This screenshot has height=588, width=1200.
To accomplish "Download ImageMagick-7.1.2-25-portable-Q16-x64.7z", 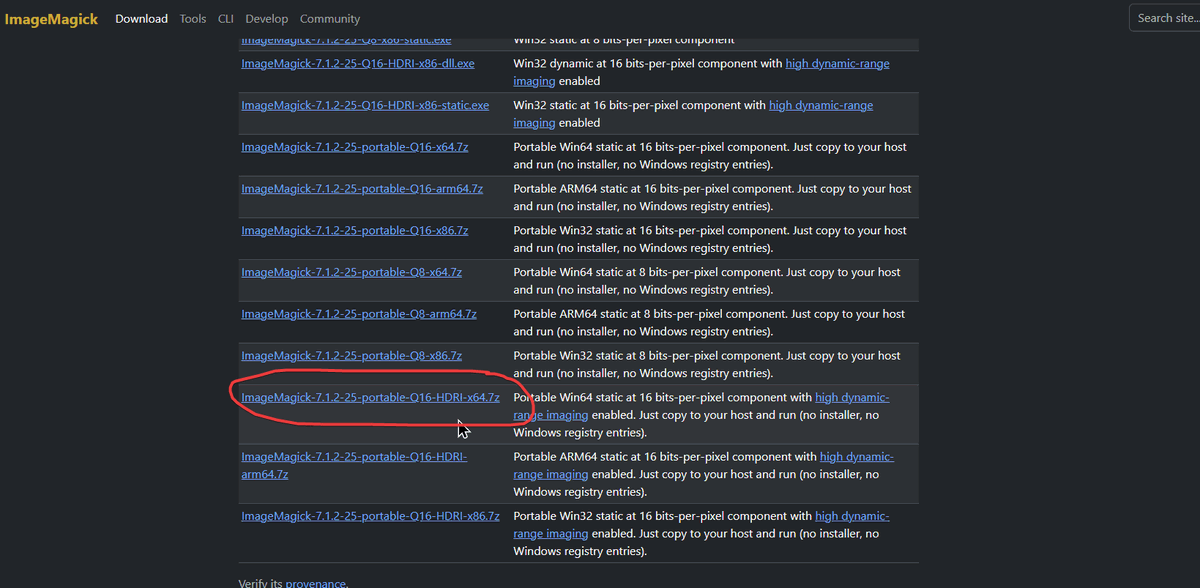I will click(354, 147).
